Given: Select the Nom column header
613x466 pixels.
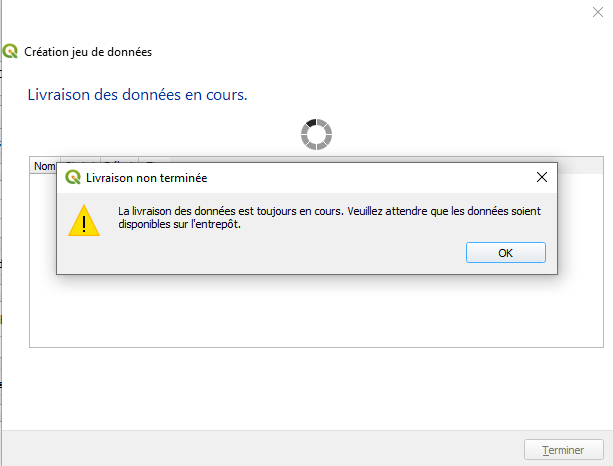Looking at the screenshot, I should [x=44, y=166].
